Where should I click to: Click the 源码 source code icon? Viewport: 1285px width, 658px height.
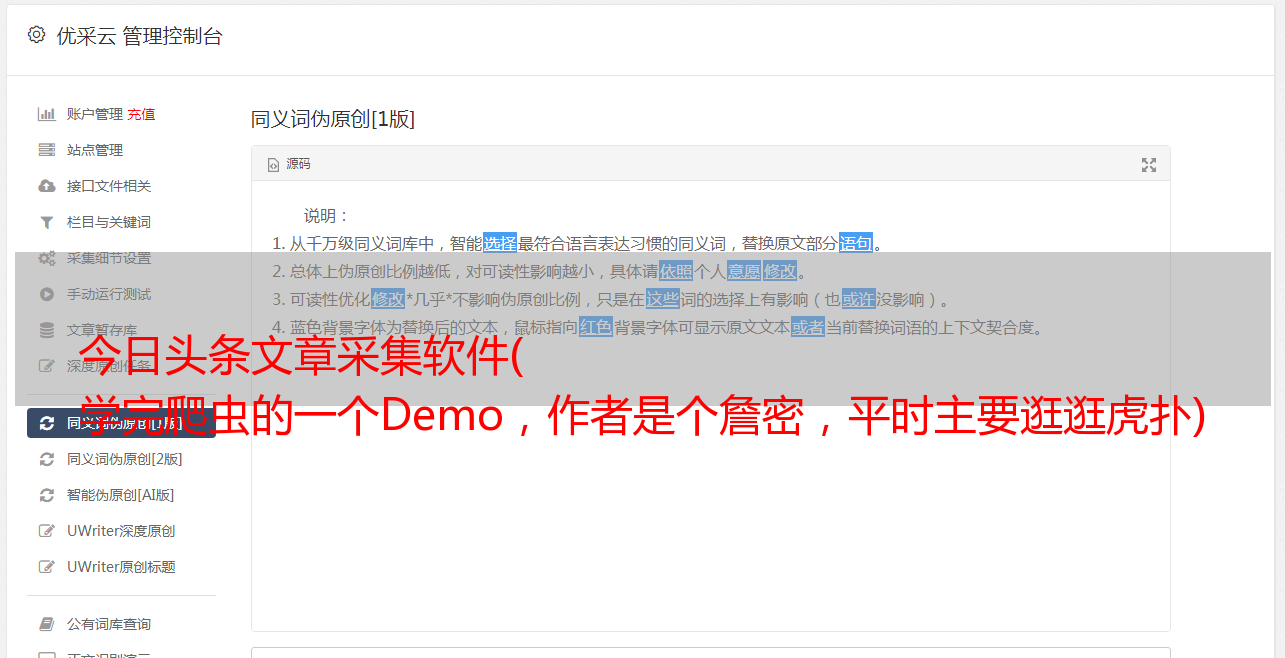click(x=273, y=165)
